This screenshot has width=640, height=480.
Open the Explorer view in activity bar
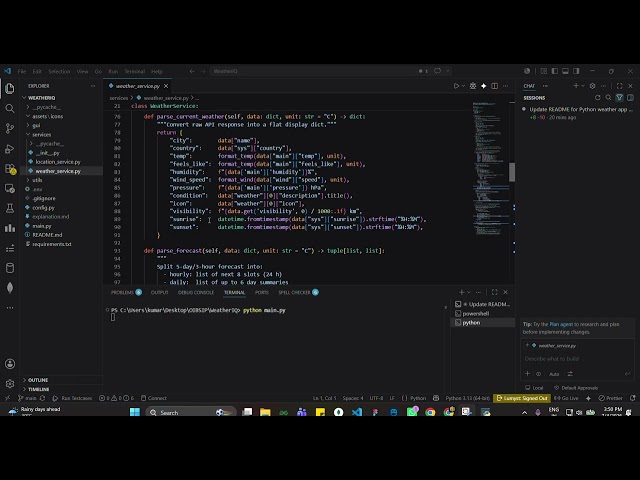pos(10,88)
